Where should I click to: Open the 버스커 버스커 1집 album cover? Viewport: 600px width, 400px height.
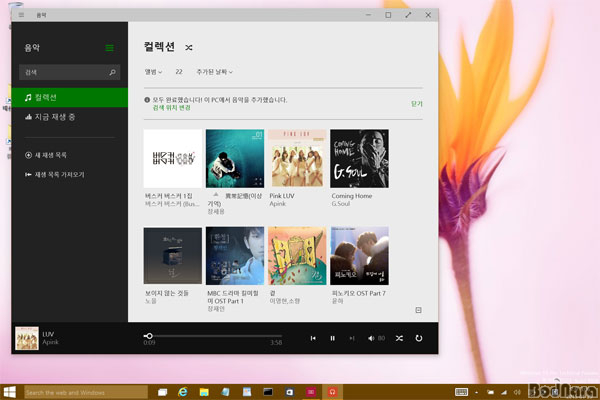pos(173,158)
